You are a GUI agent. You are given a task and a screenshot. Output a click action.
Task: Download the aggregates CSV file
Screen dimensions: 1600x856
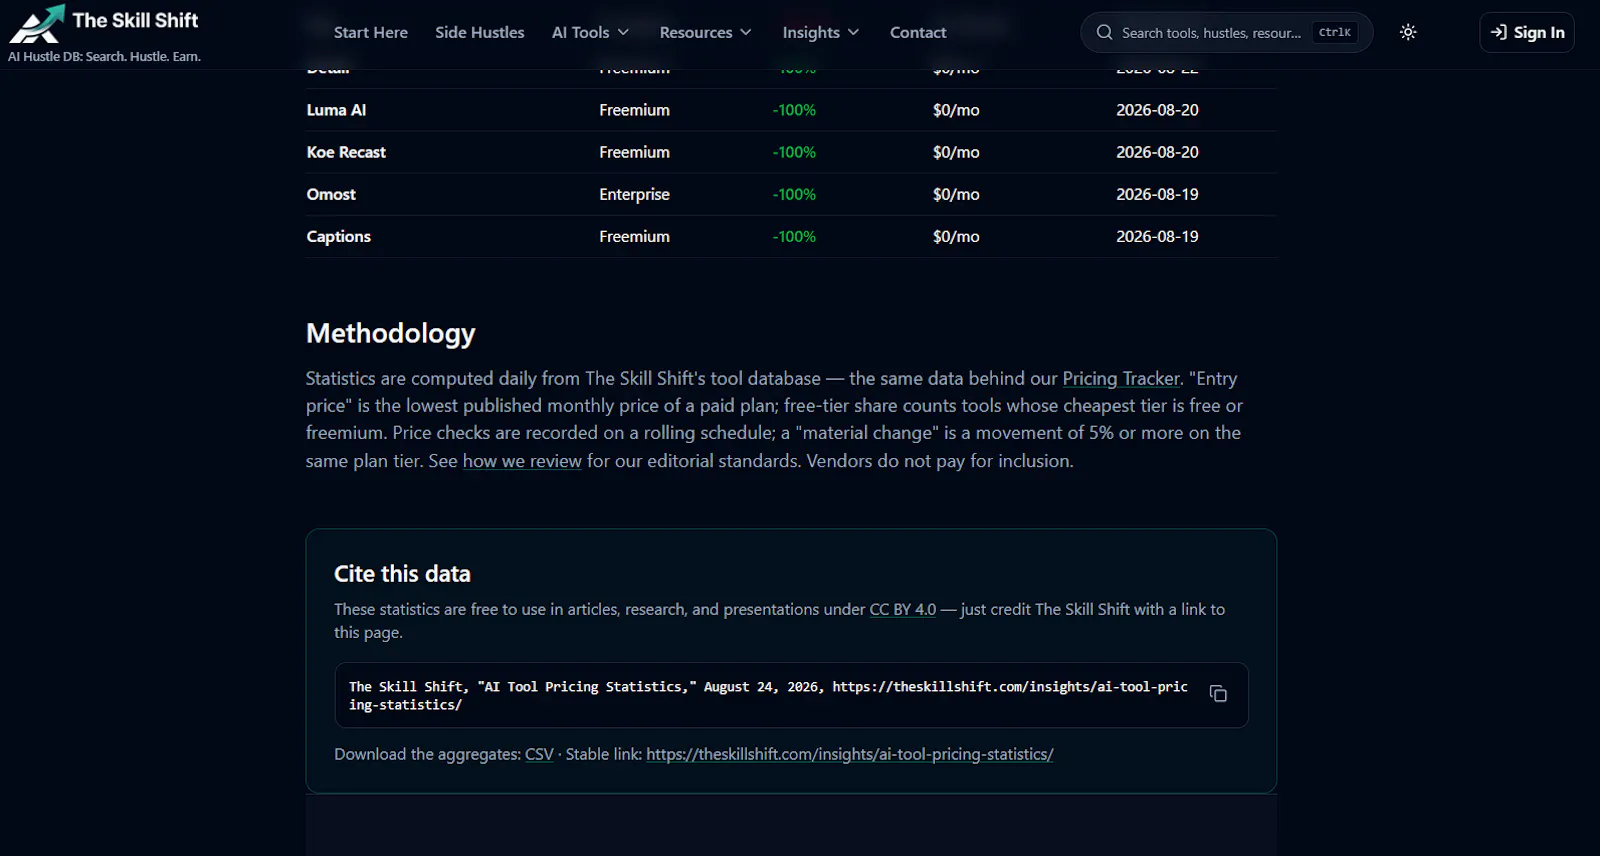click(539, 754)
